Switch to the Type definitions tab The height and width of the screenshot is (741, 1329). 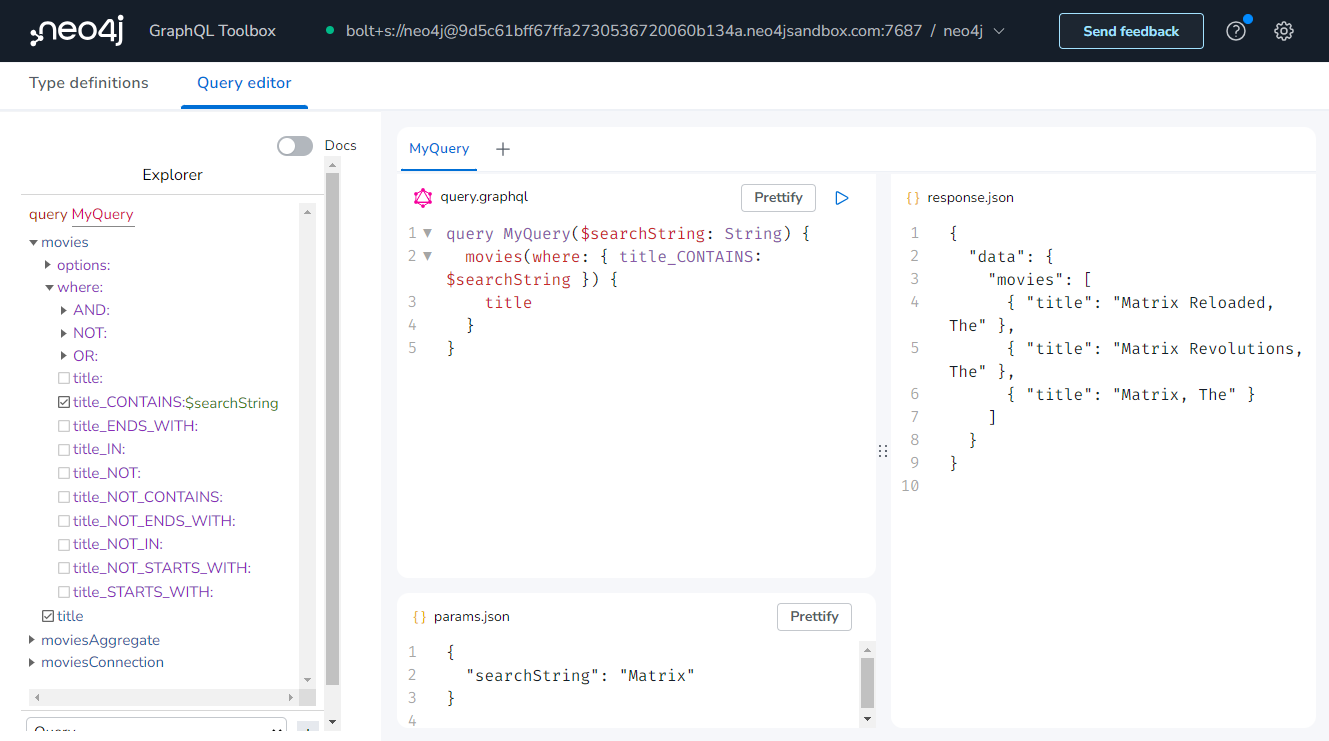pyautogui.click(x=88, y=83)
